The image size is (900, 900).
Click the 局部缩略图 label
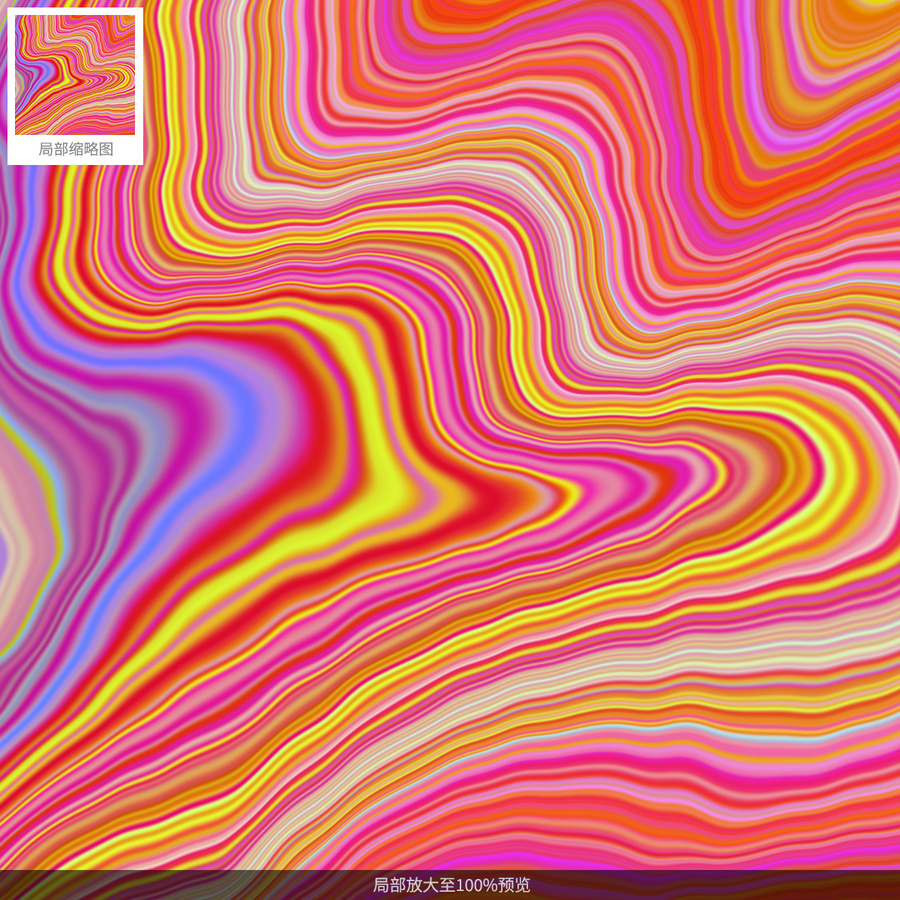coord(75,149)
